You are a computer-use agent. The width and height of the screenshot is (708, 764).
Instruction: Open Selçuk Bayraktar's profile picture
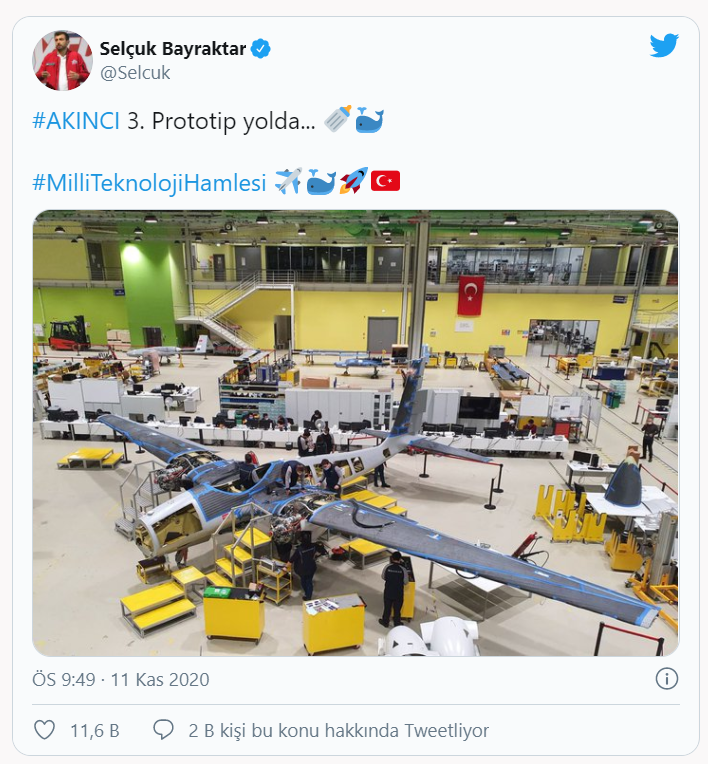[62, 60]
